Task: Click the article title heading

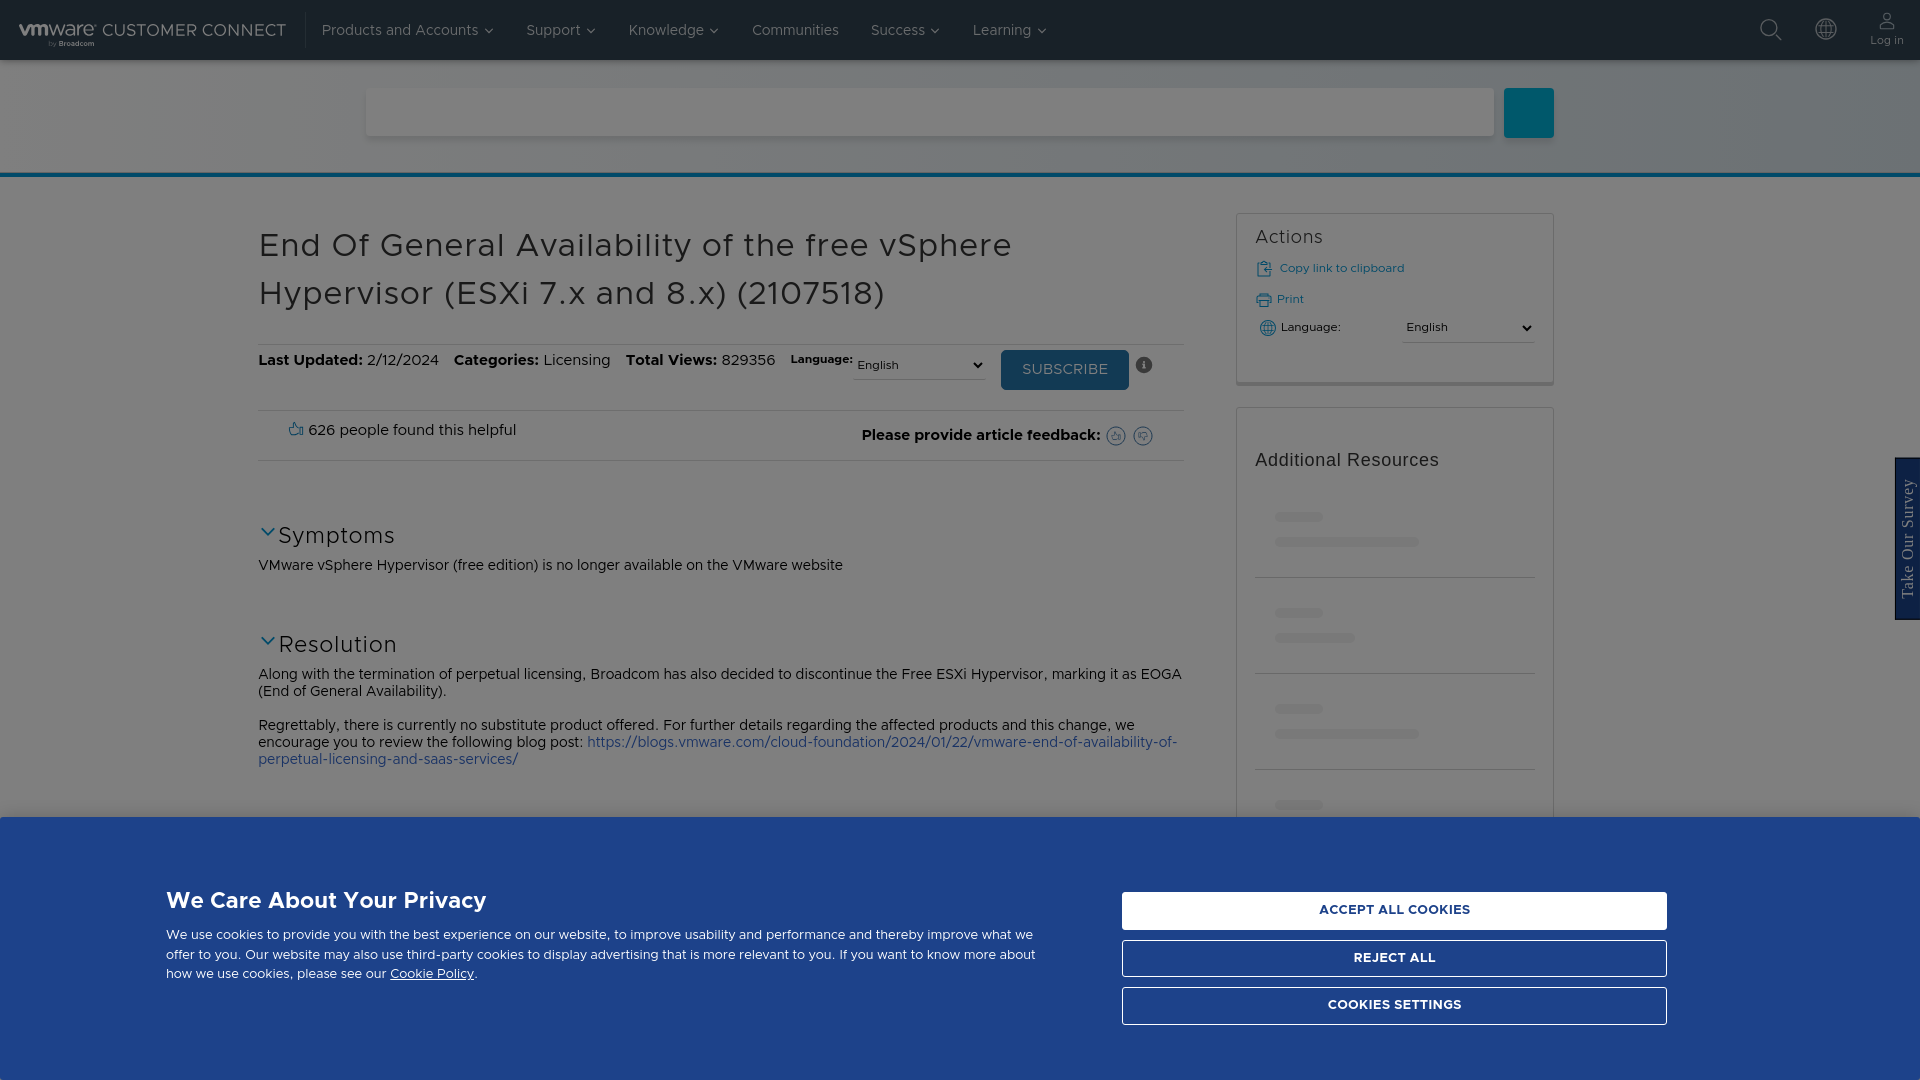Action: [x=635, y=270]
